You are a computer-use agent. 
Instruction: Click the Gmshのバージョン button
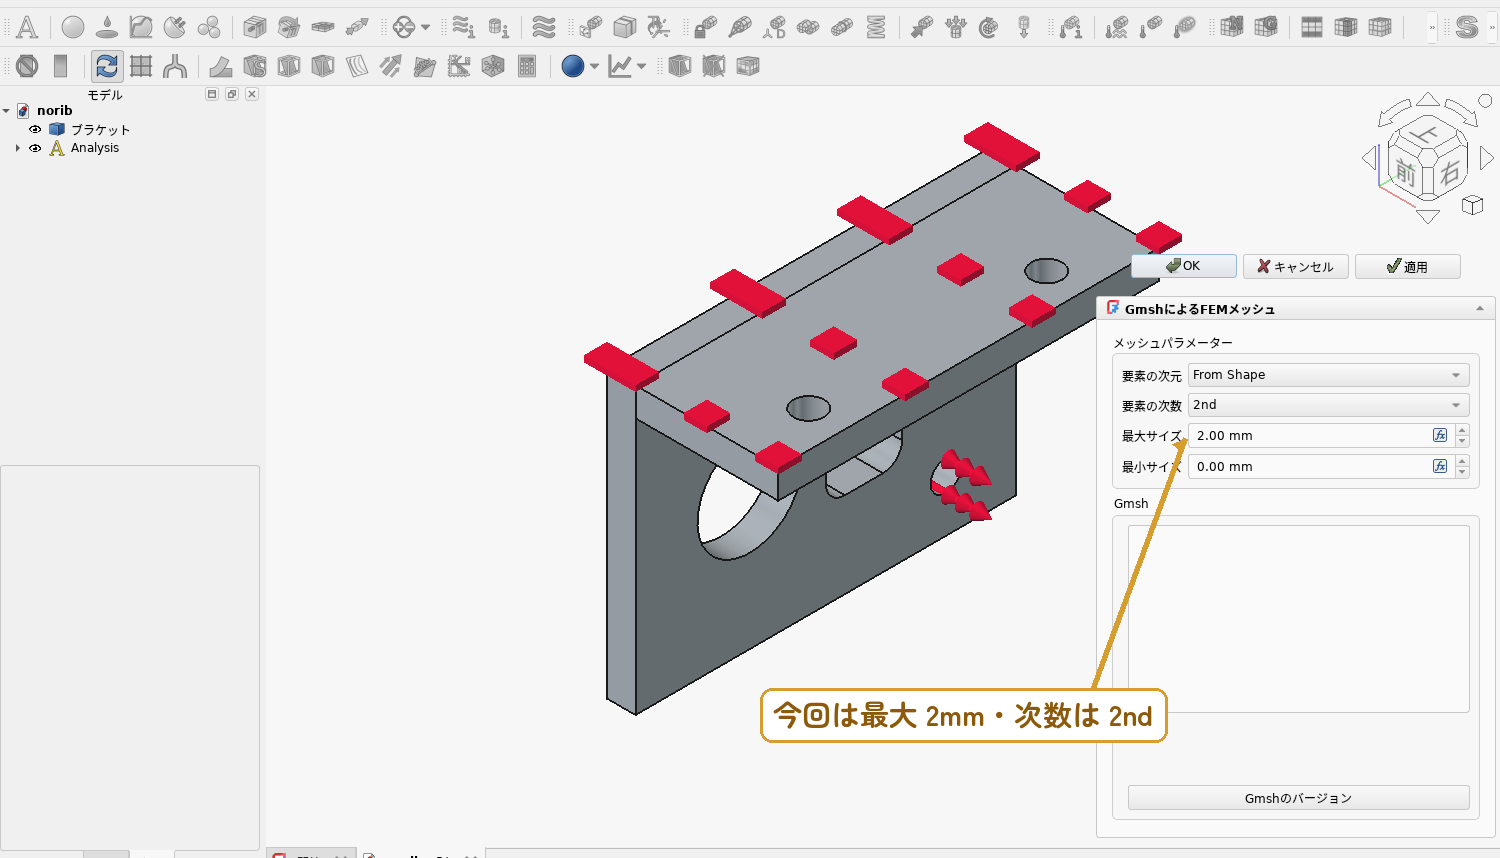pyautogui.click(x=1298, y=798)
